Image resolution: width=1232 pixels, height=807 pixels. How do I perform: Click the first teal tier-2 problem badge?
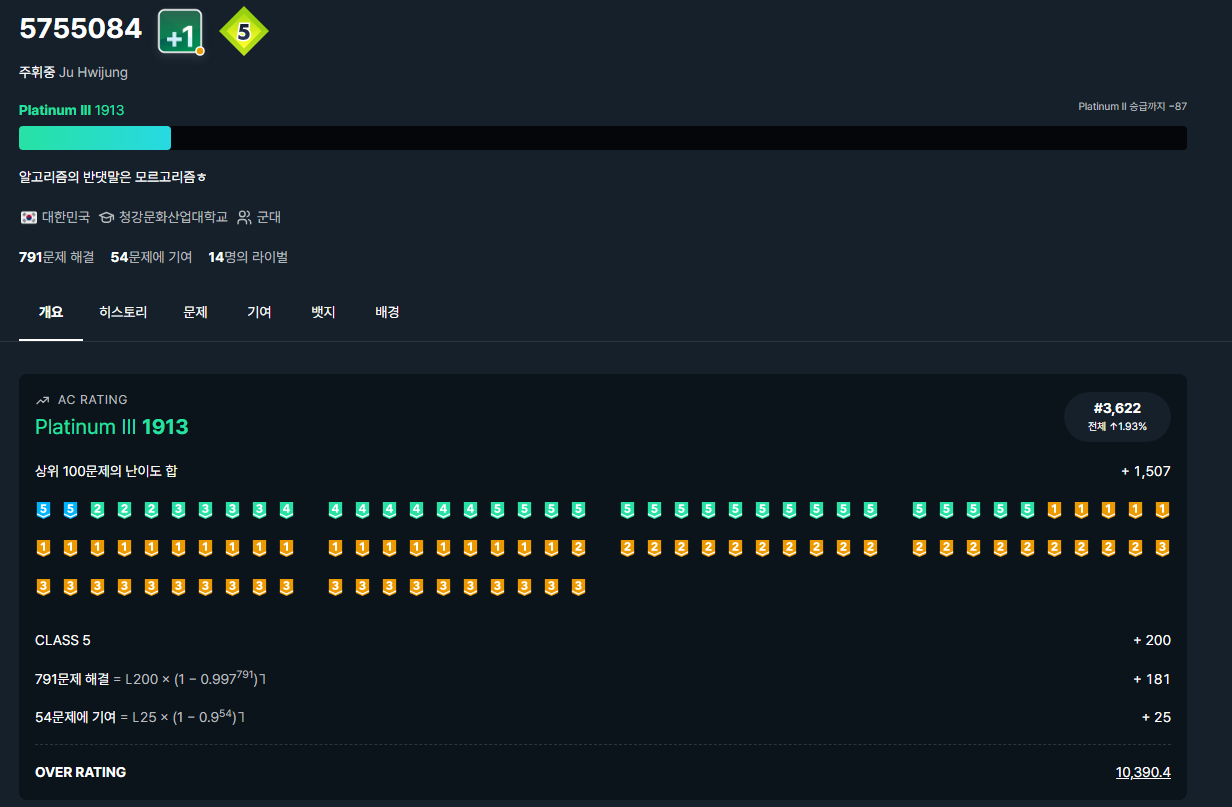(x=97, y=510)
